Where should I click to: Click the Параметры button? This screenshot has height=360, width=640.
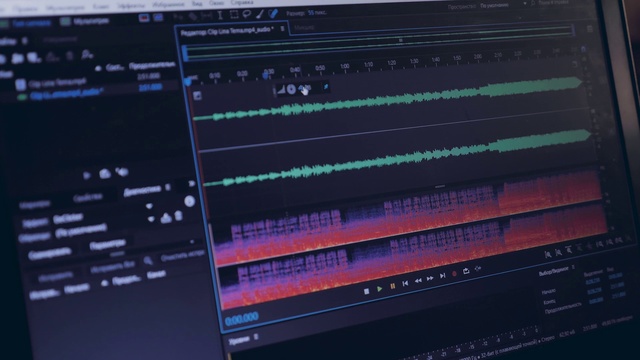tap(108, 244)
